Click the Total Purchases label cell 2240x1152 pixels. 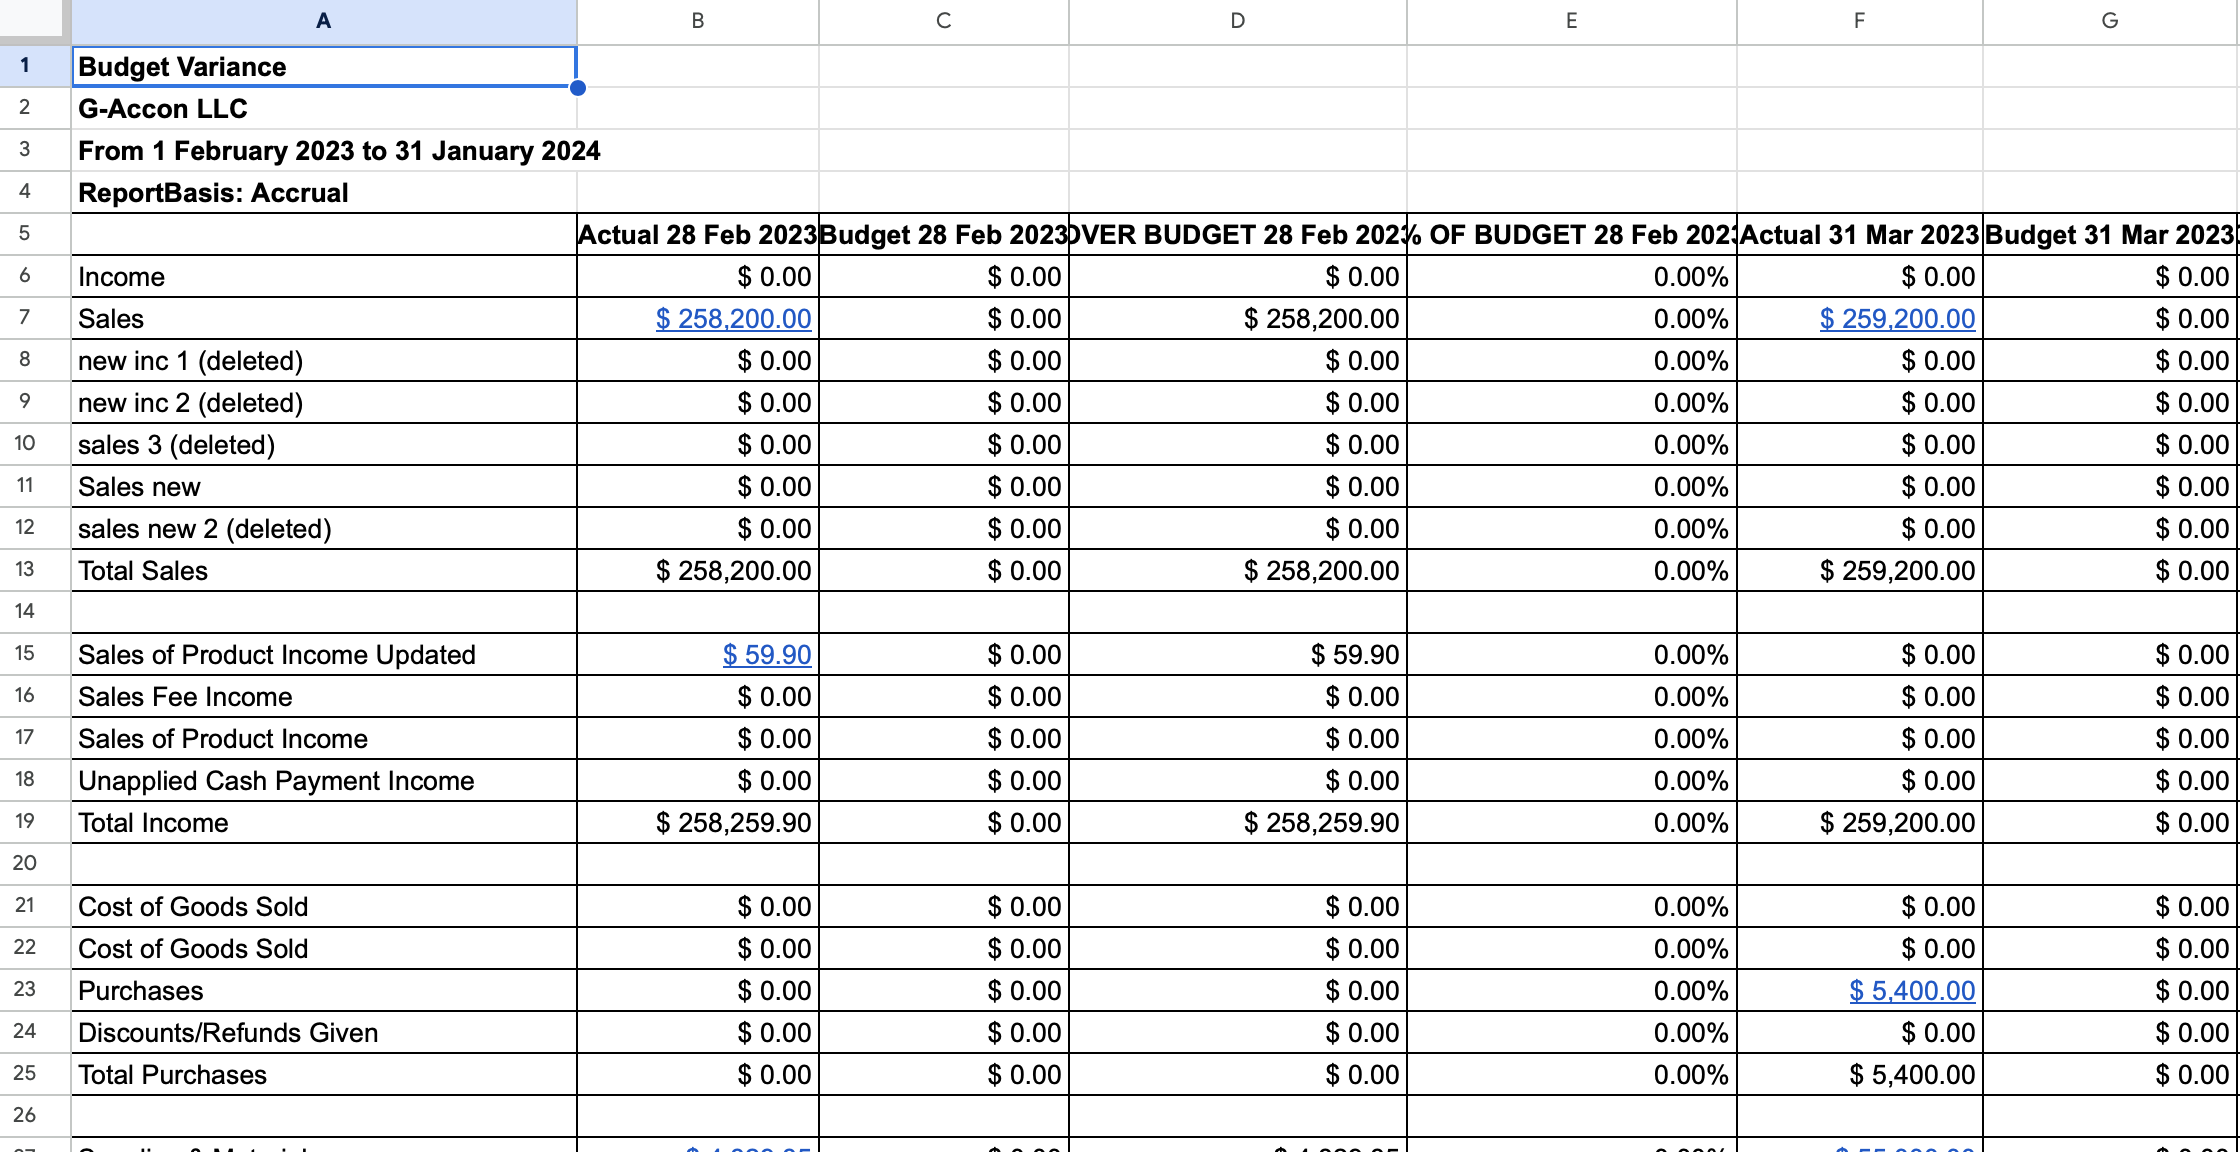(323, 1074)
